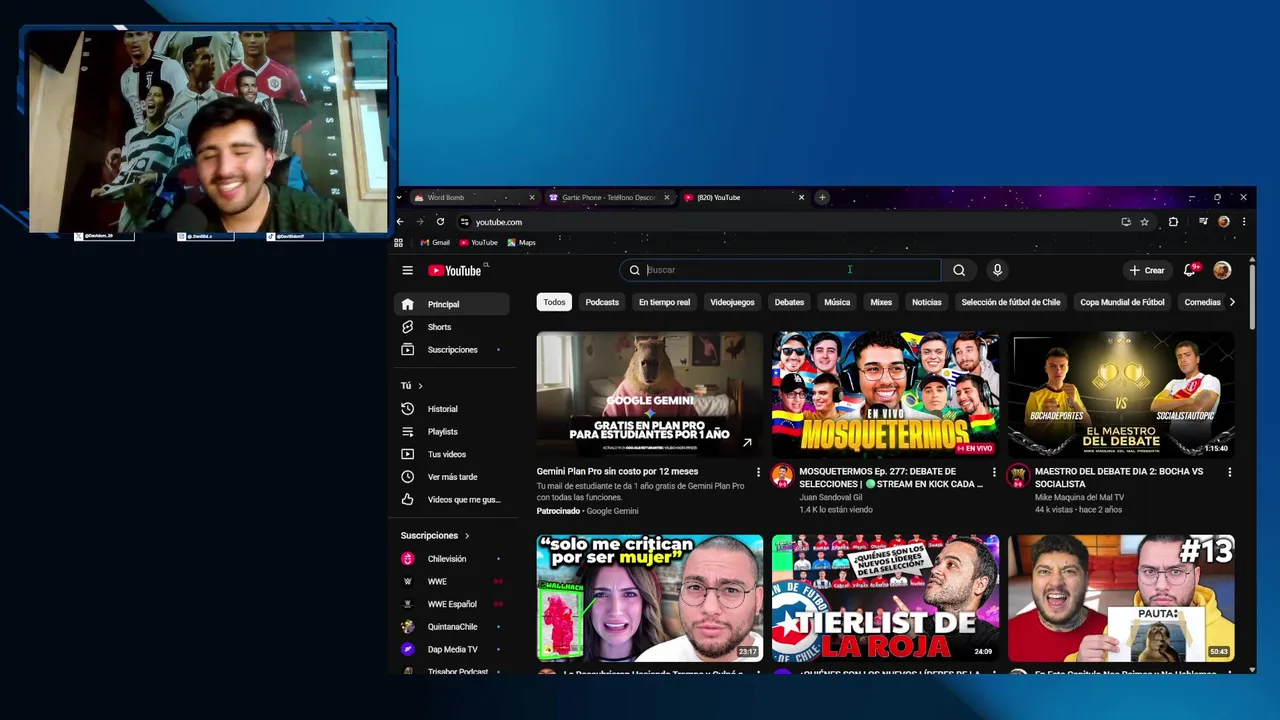The width and height of the screenshot is (1280, 720).
Task: Open YouTube notifications bell
Action: tap(1189, 270)
